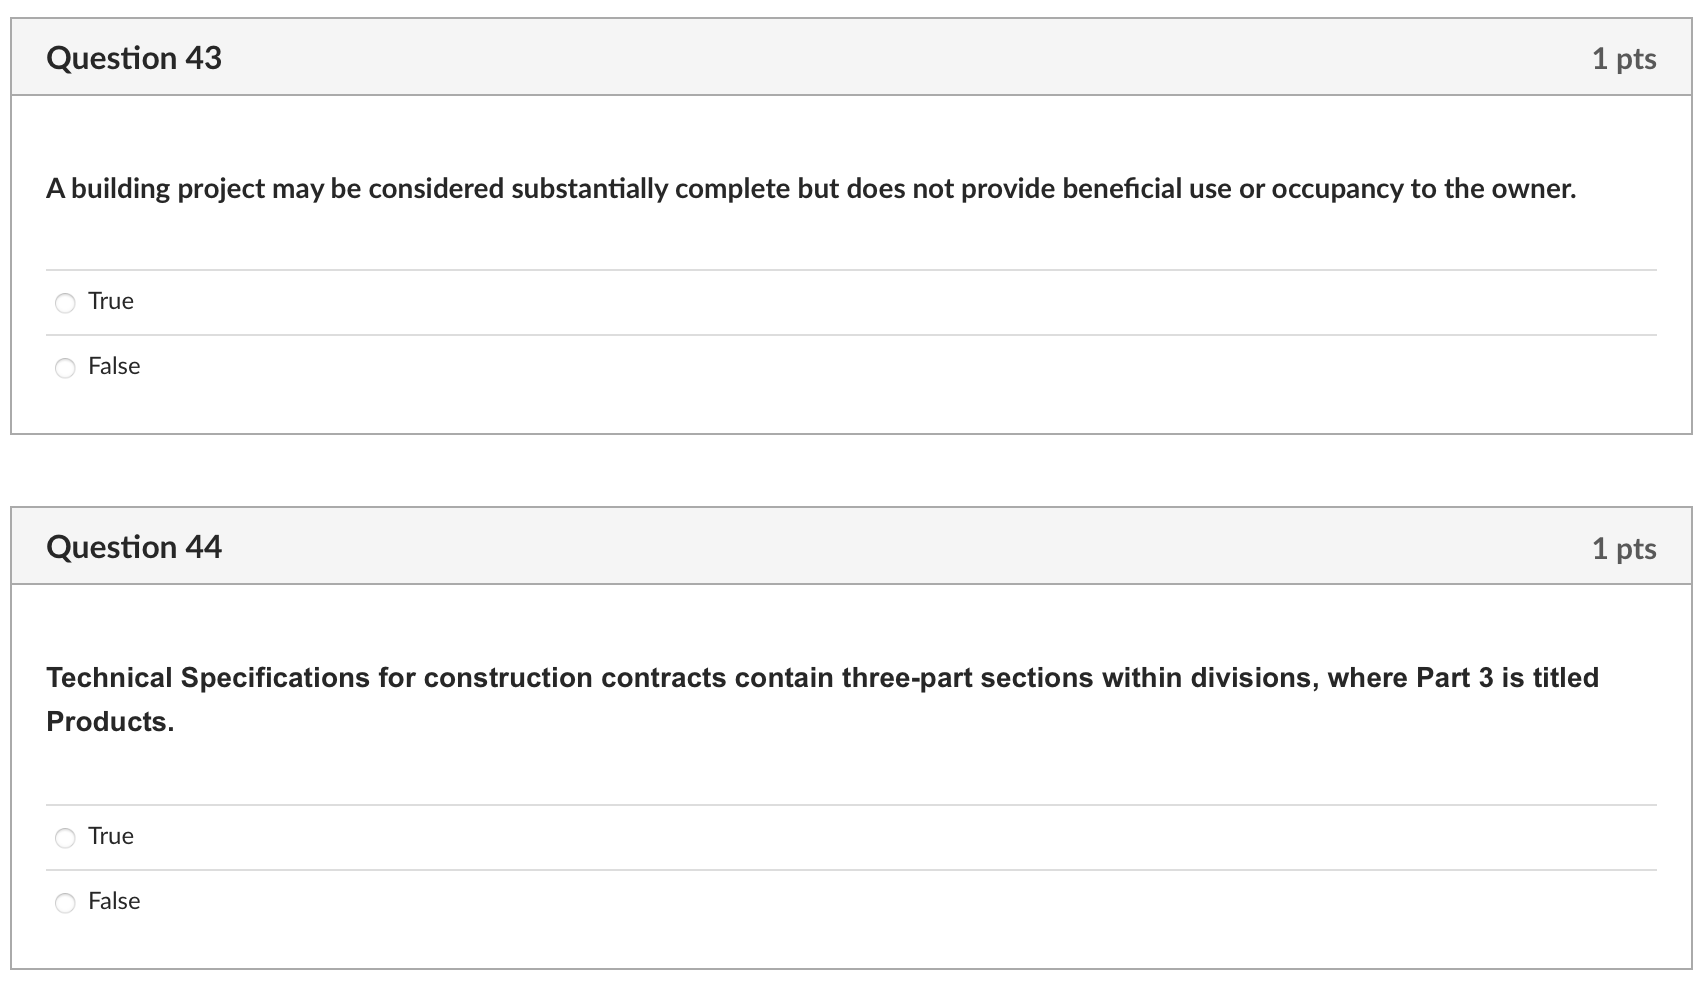The image size is (1694, 998).
Task: Click the False answer row in Question 44
Action: (x=500, y=901)
